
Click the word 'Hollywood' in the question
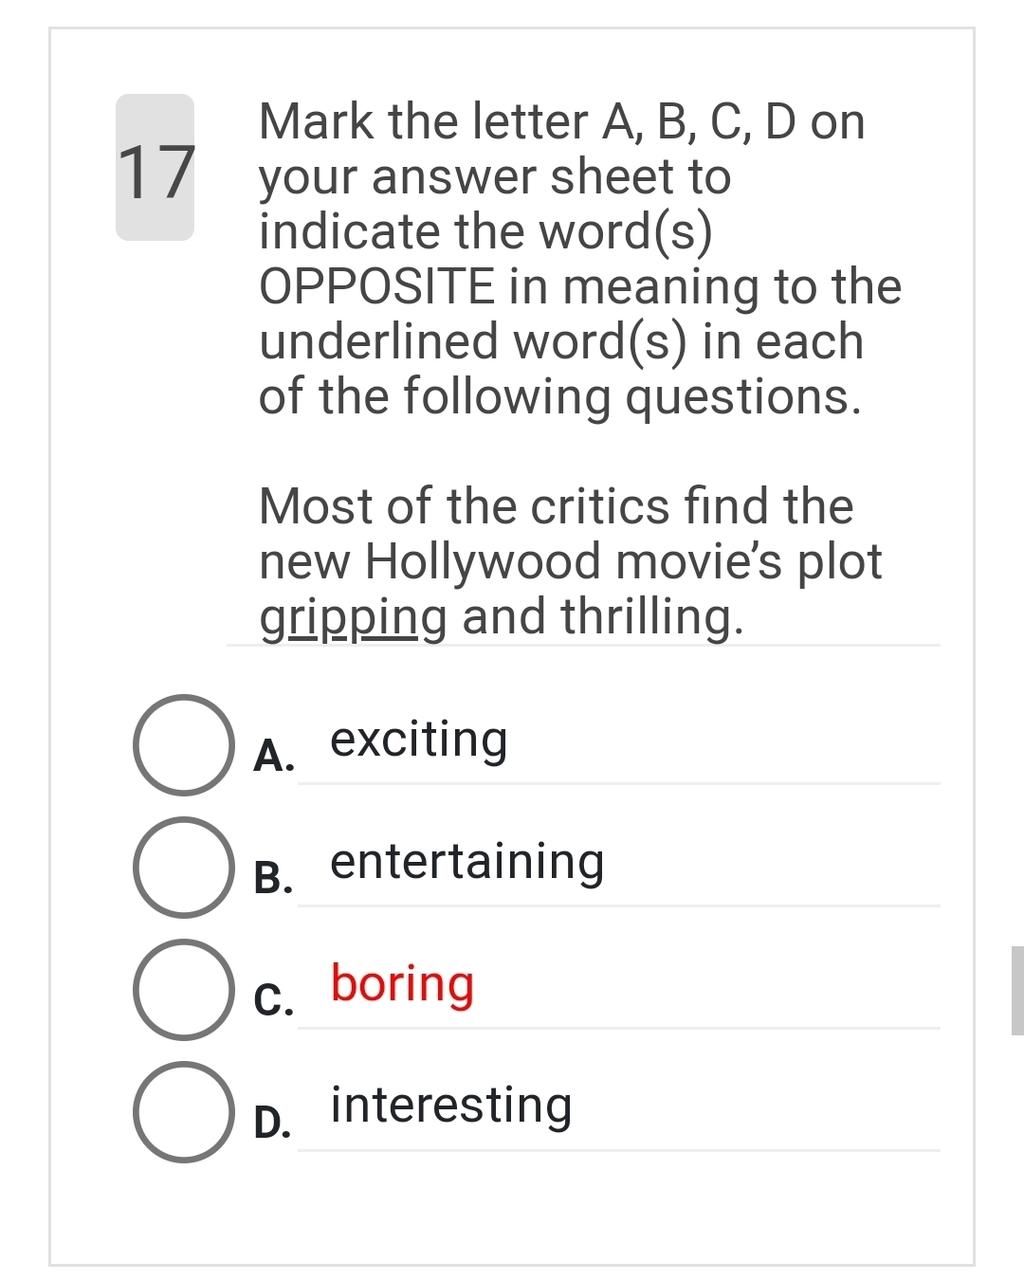tap(482, 562)
